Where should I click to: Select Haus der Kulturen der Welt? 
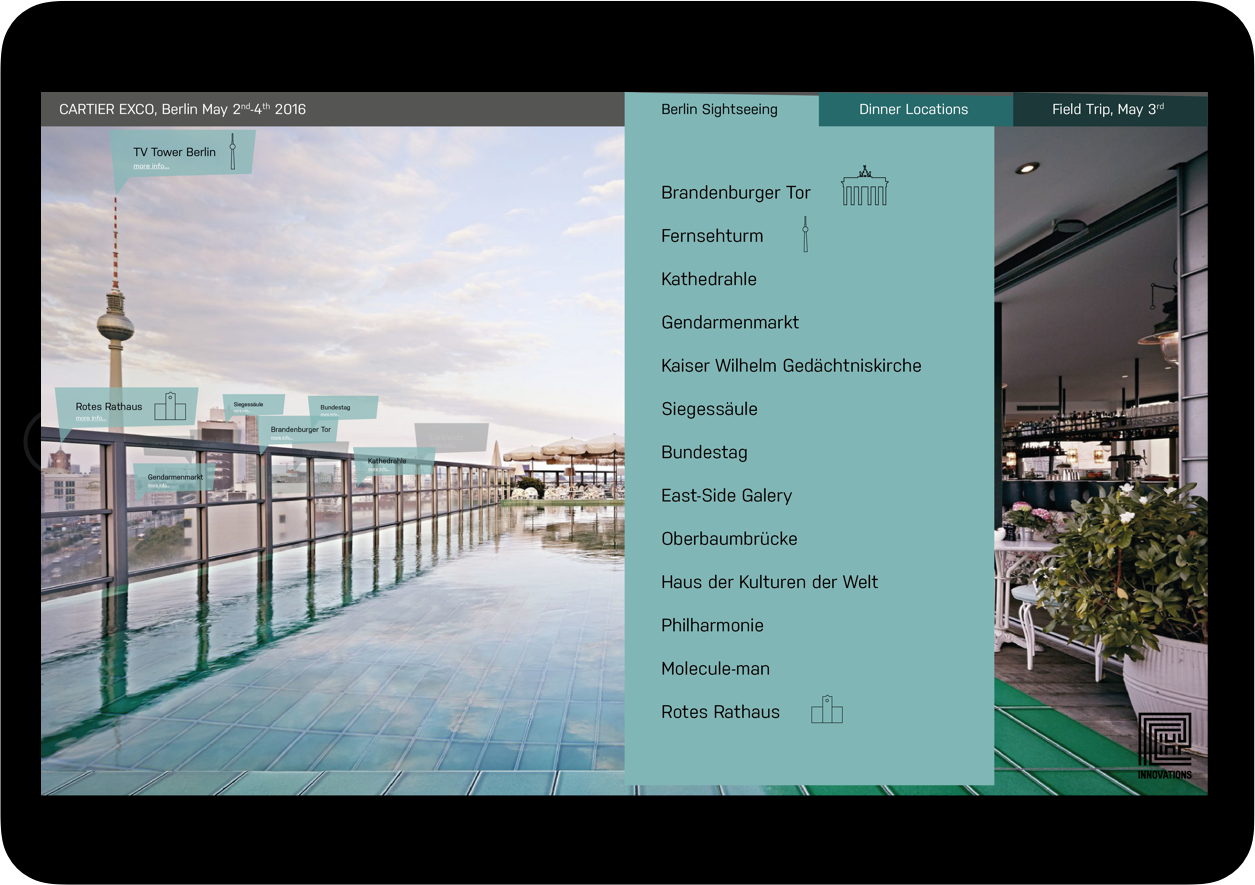[x=769, y=582]
